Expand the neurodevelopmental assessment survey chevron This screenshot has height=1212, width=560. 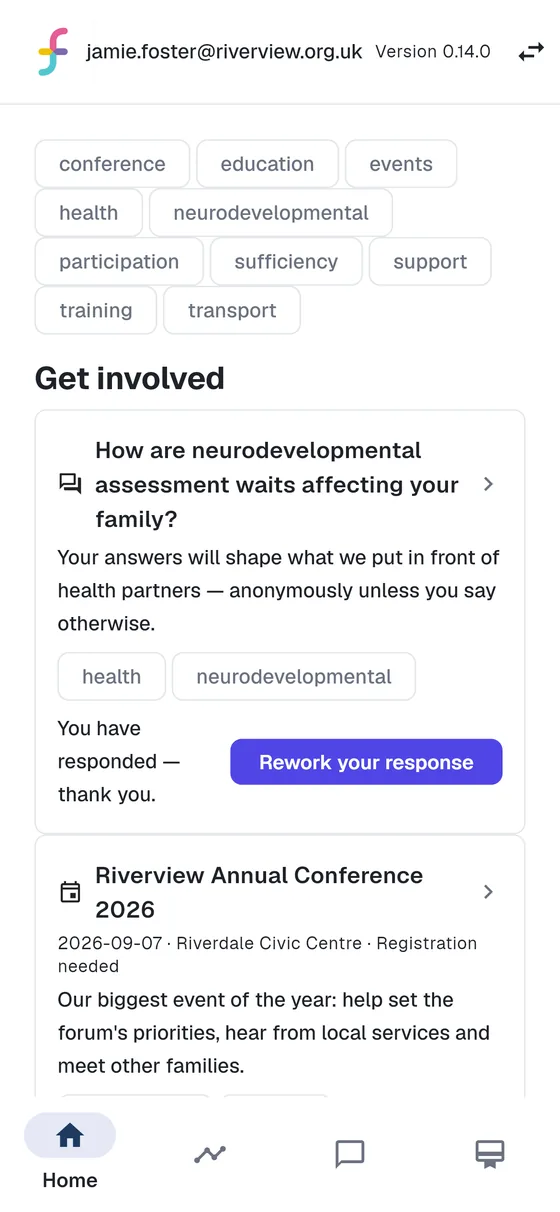pos(488,484)
